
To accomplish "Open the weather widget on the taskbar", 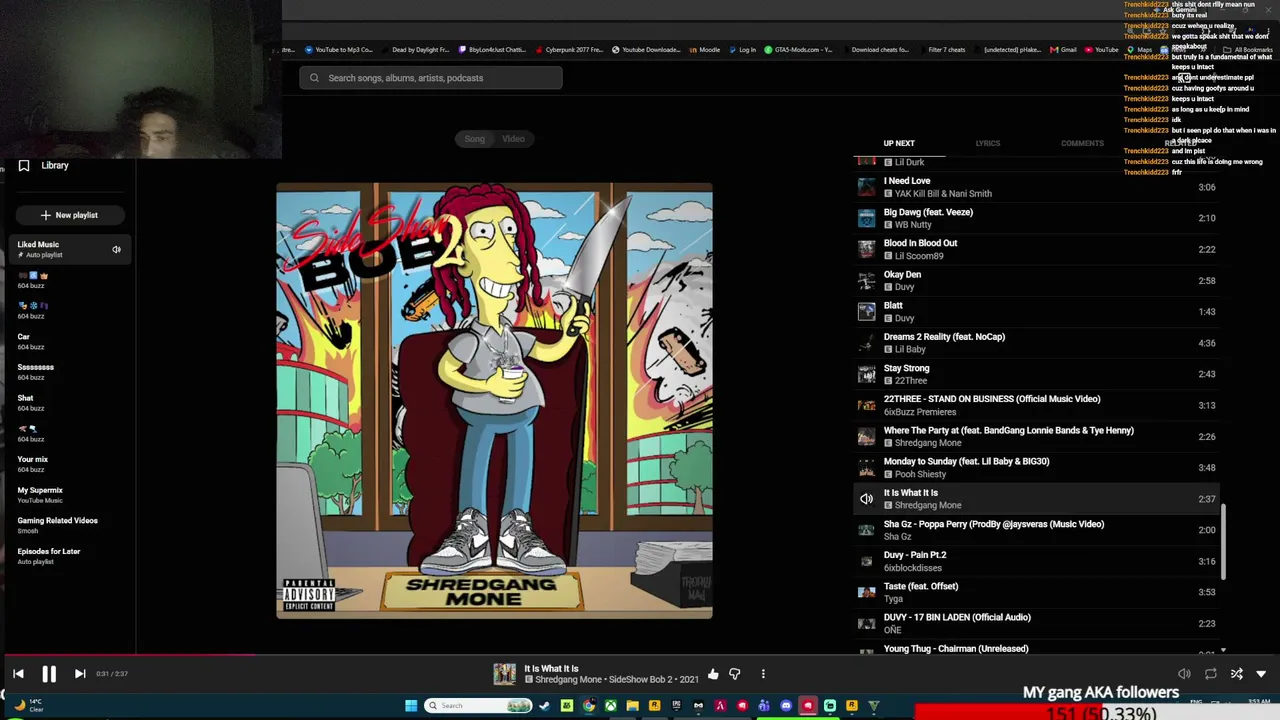I will [x=28, y=706].
